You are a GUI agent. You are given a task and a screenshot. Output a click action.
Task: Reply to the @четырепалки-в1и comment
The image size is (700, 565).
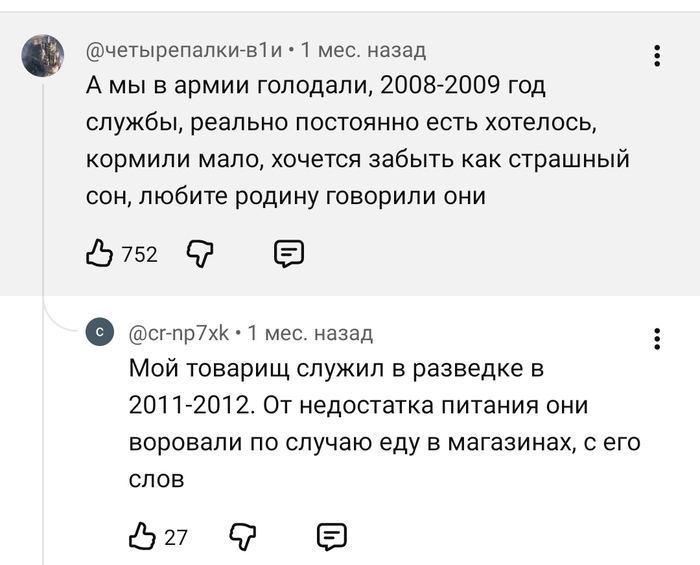[288, 255]
